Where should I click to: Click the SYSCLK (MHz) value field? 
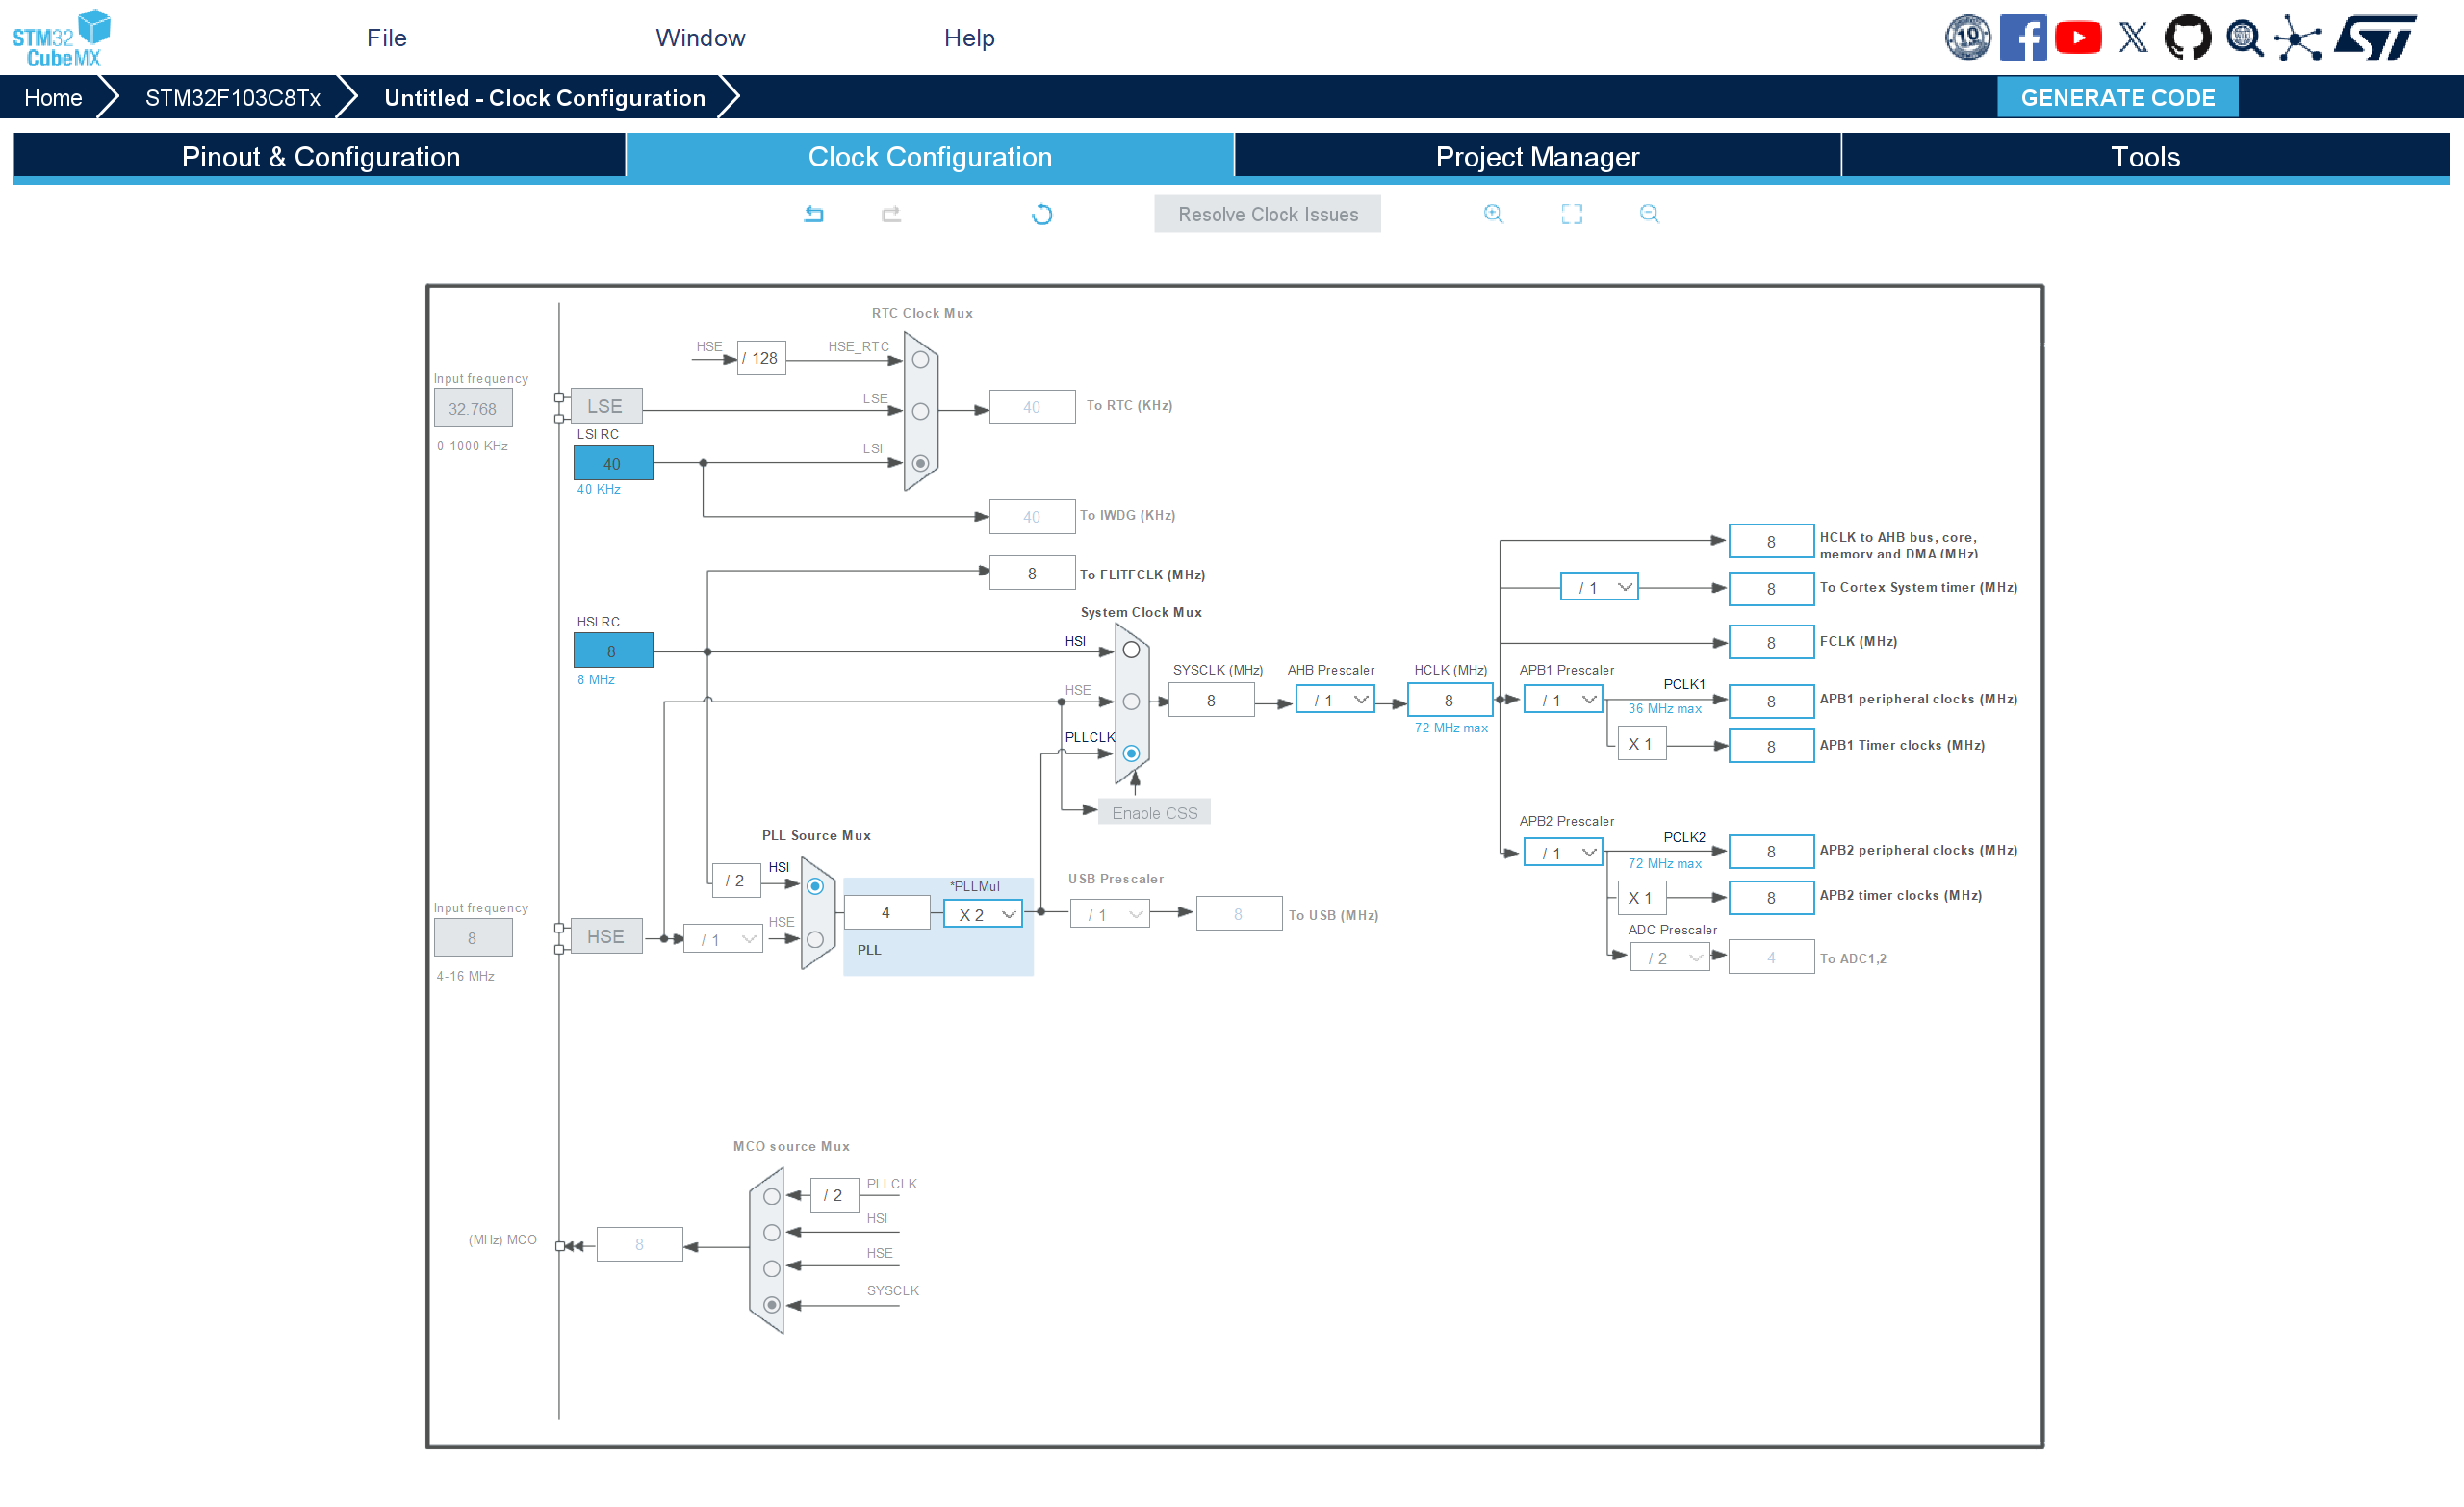tap(1211, 700)
